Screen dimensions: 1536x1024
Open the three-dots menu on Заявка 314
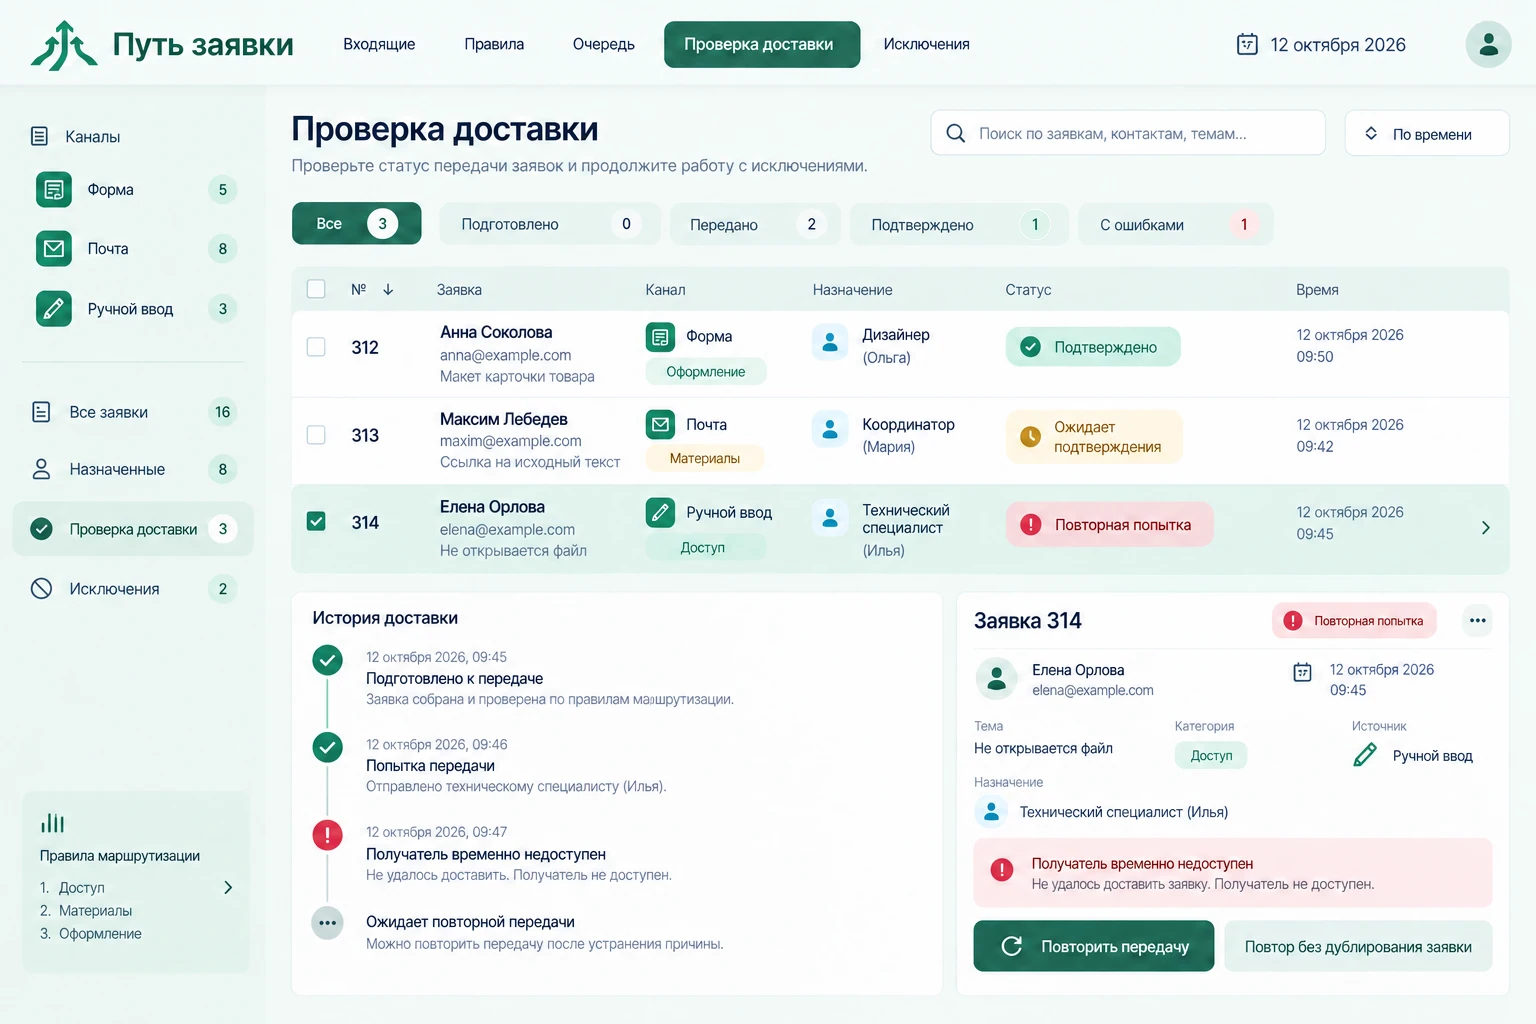point(1477,620)
